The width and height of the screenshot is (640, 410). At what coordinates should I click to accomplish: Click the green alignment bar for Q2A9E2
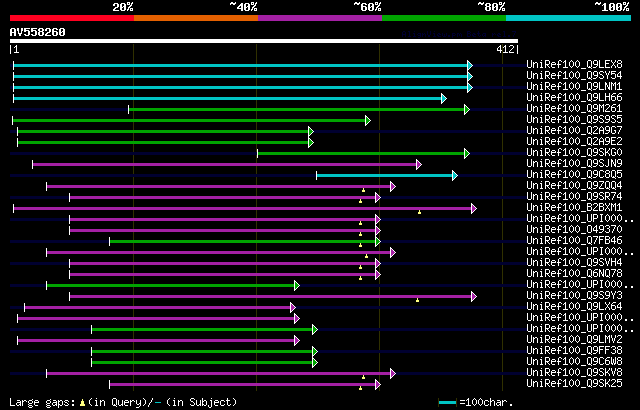coord(165,142)
